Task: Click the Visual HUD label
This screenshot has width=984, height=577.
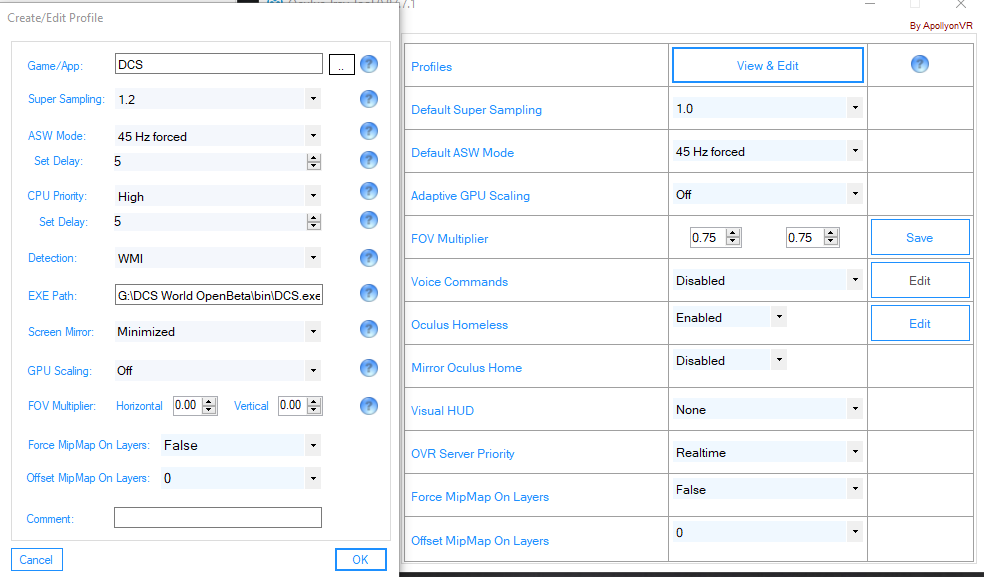Action: pos(442,411)
